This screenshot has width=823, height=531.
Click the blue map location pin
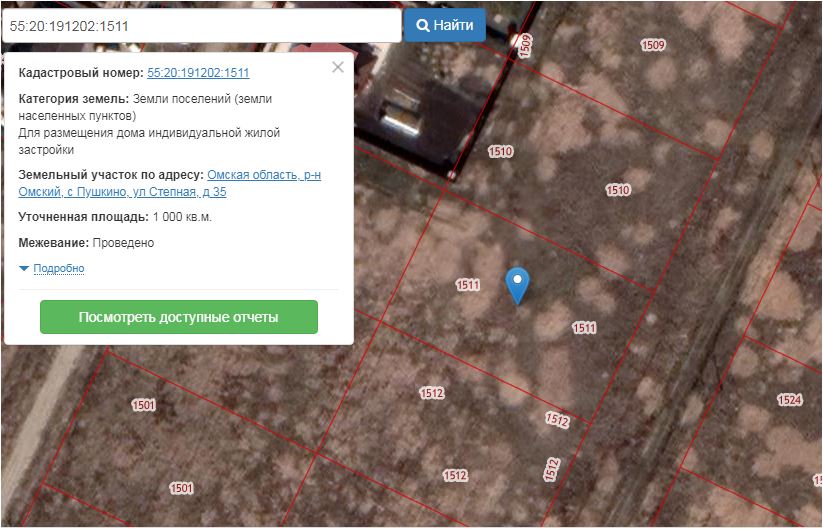click(x=518, y=285)
